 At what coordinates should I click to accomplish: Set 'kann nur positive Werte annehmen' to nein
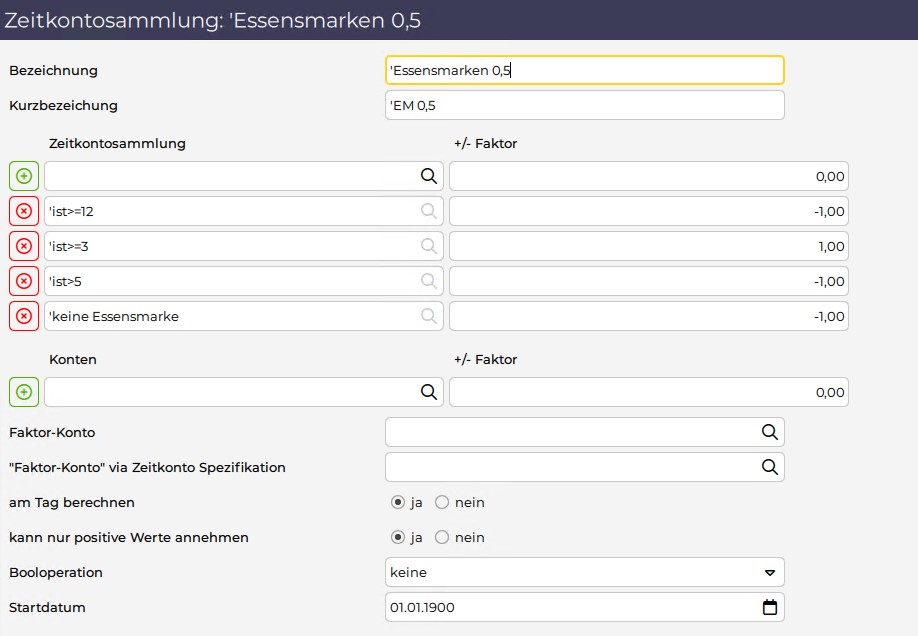442,537
